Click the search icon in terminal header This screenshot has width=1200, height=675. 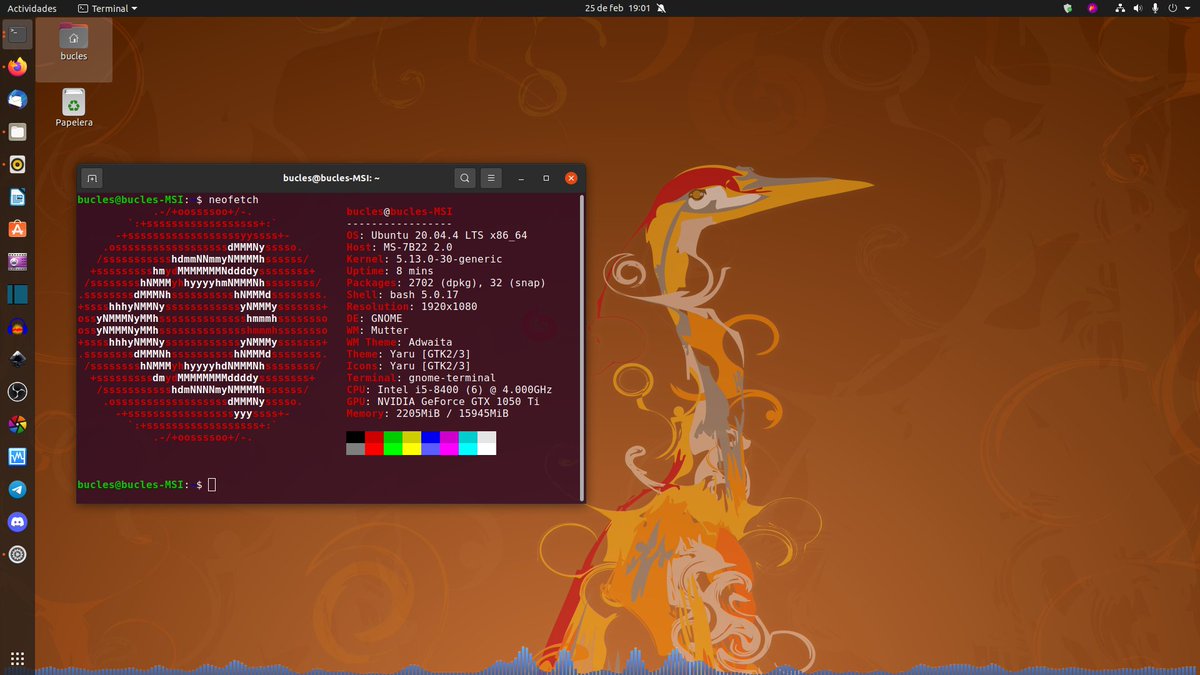pos(465,178)
